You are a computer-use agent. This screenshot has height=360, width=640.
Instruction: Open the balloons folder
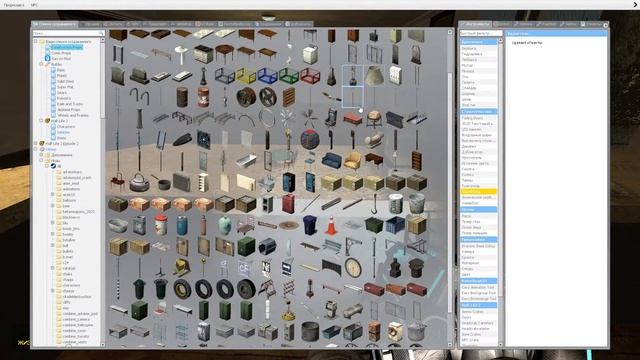(x=69, y=200)
